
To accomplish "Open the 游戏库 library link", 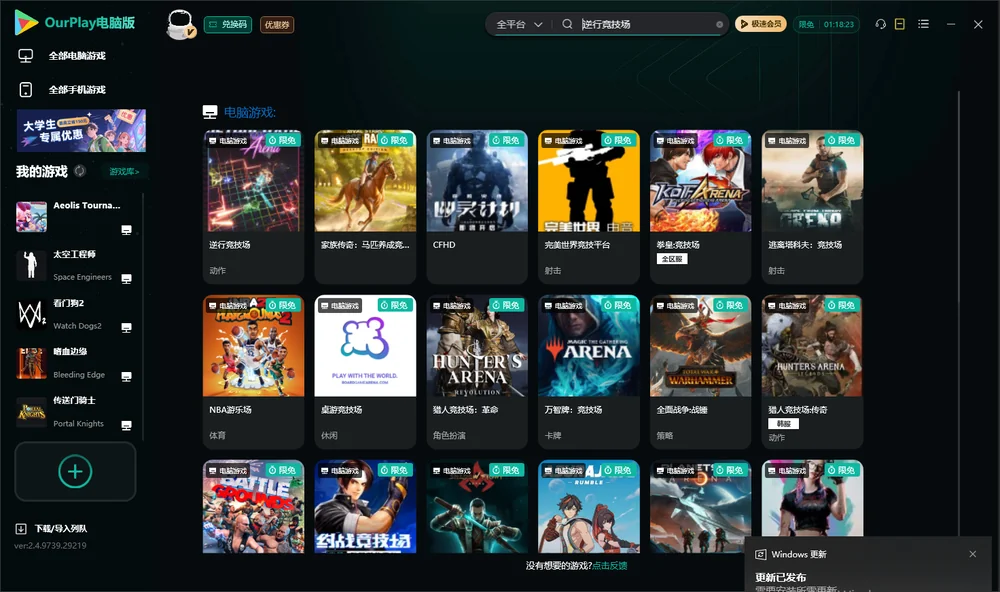I will (x=124, y=172).
